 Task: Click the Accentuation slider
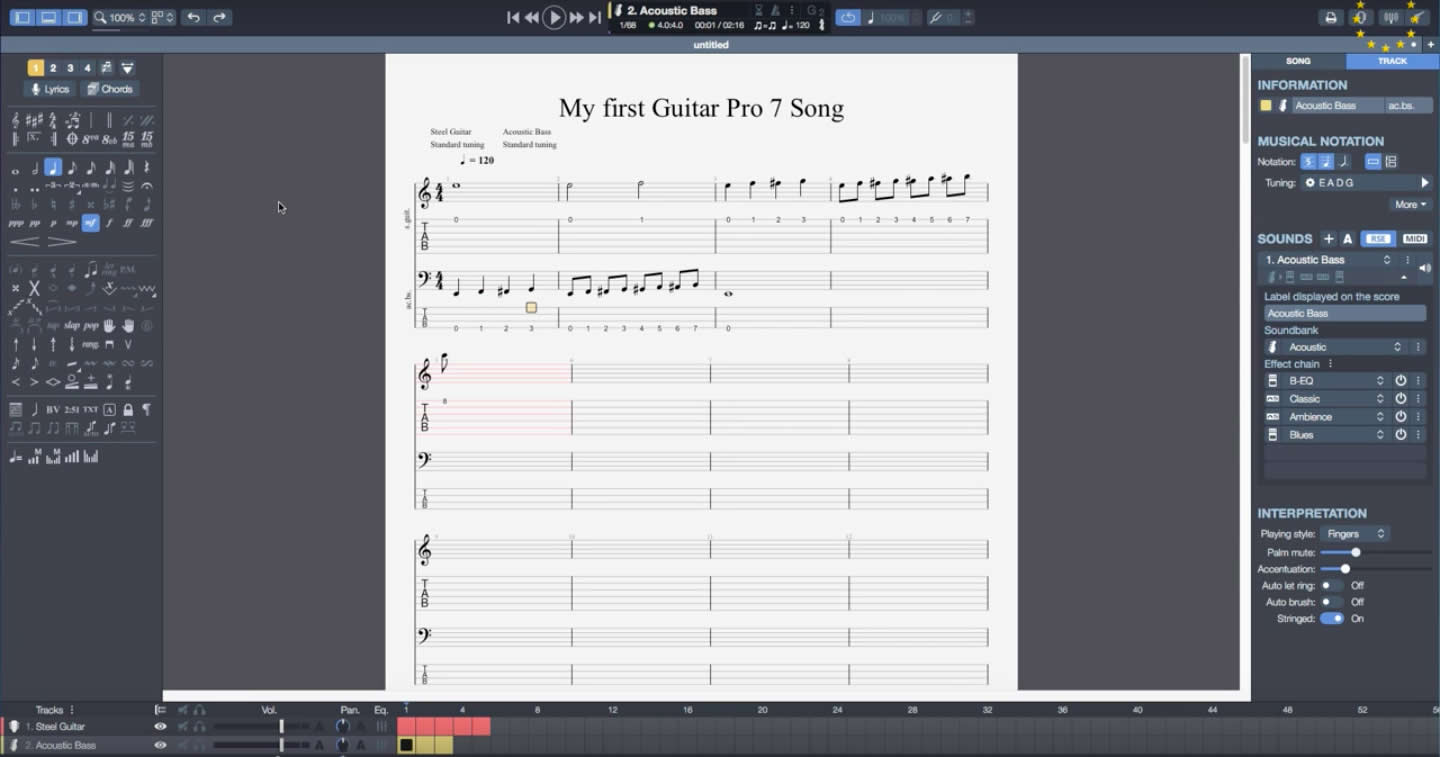tap(1376, 569)
